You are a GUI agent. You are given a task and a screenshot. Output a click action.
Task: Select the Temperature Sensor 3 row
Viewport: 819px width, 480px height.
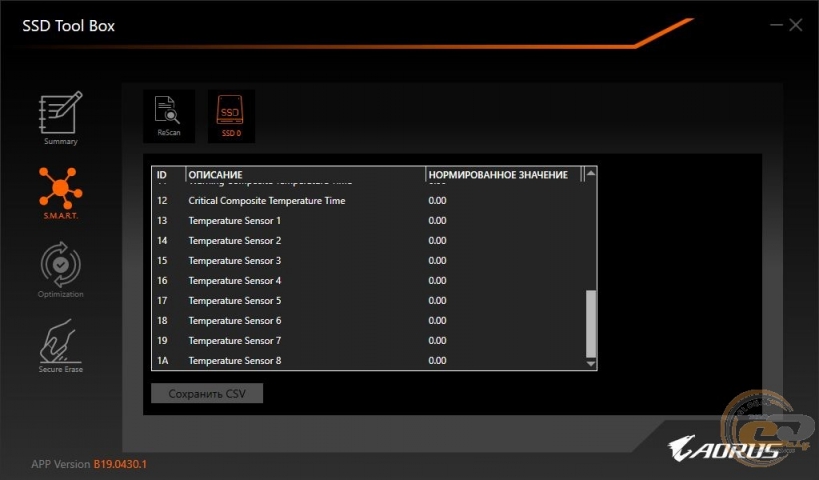[x=369, y=261]
